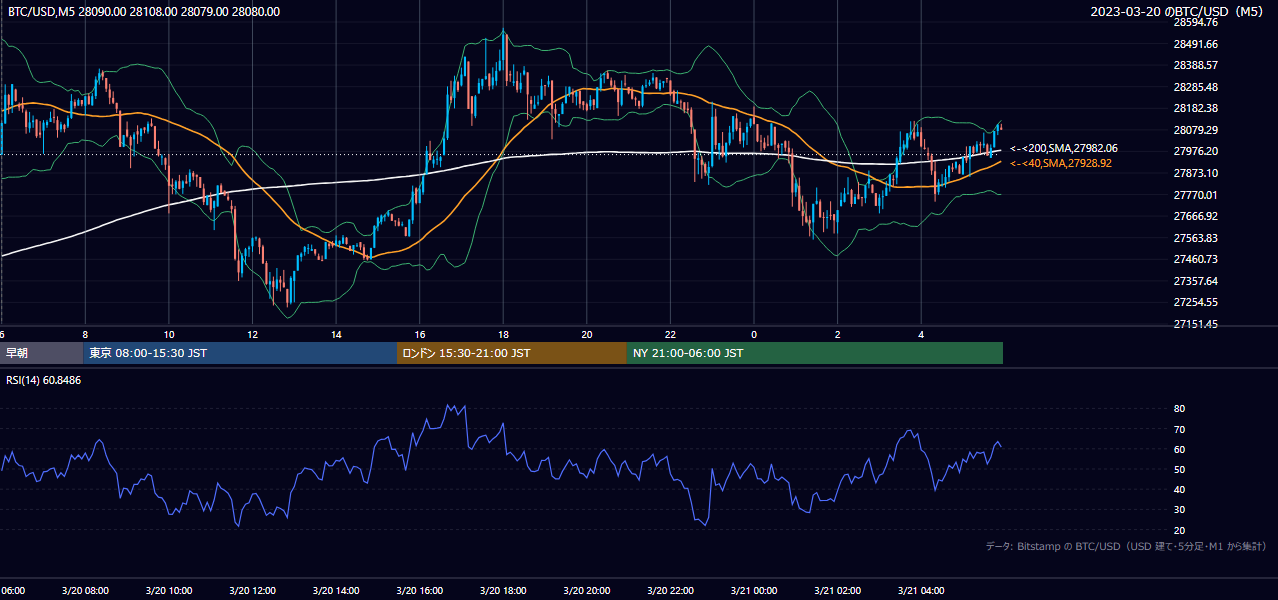
Task: Click the Bitstamp data source note
Action: [x=1126, y=547]
